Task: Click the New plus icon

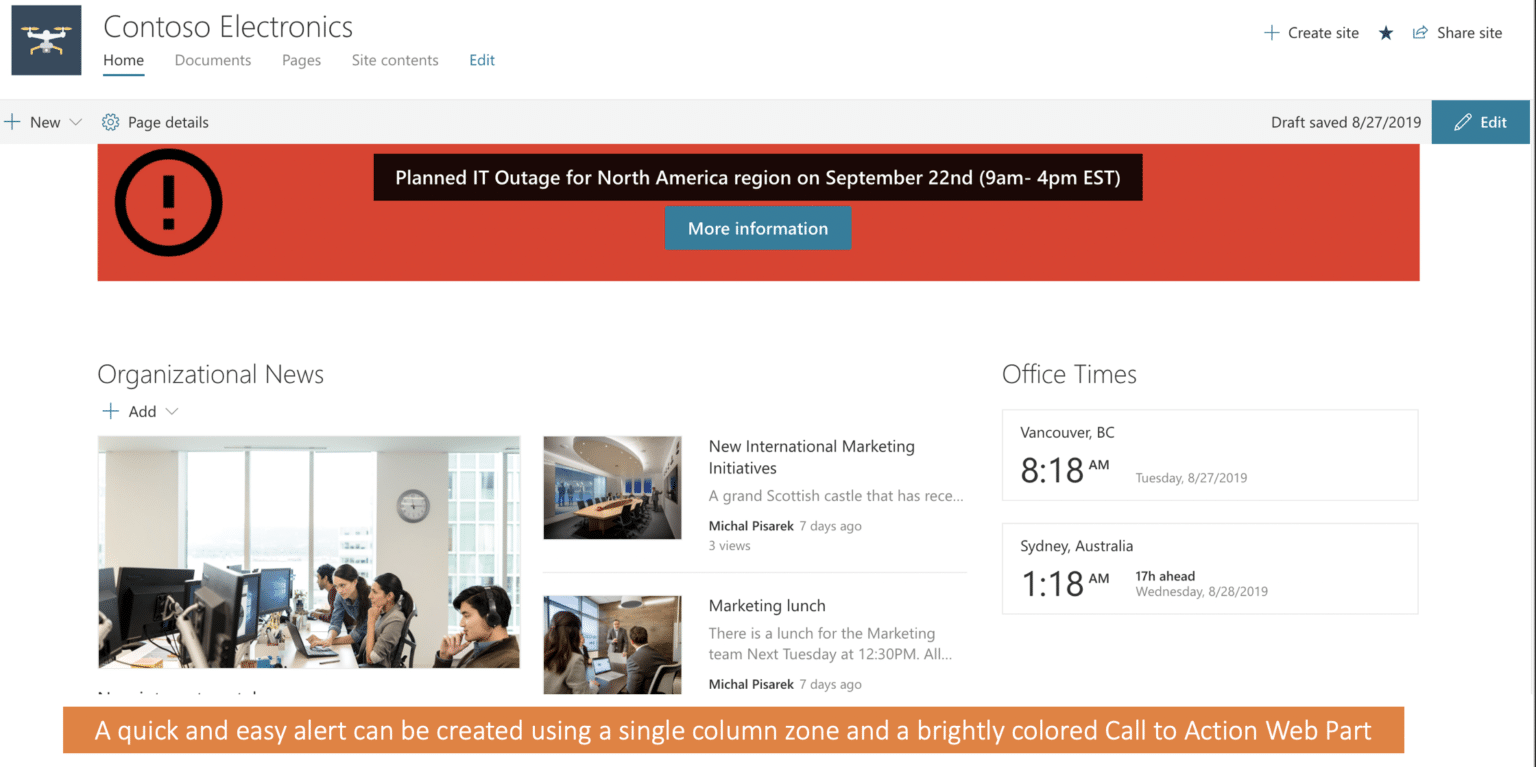Action: [12, 121]
